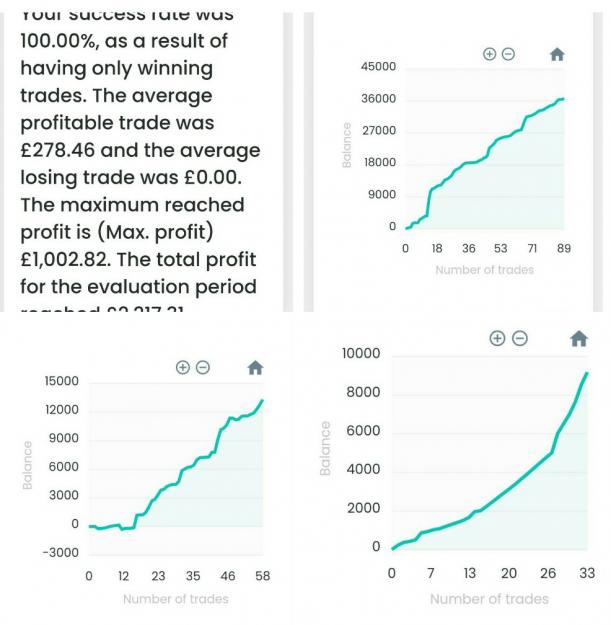Click the £278.46 average profitable trade text
This screenshot has height=625, width=611.
pos(58,150)
